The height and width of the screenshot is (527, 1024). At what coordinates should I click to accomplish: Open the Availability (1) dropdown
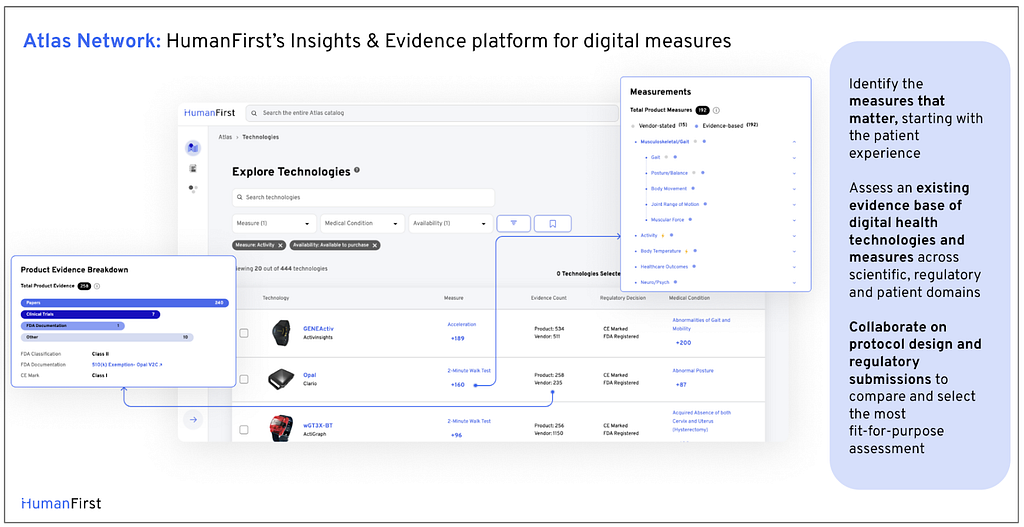(x=451, y=223)
